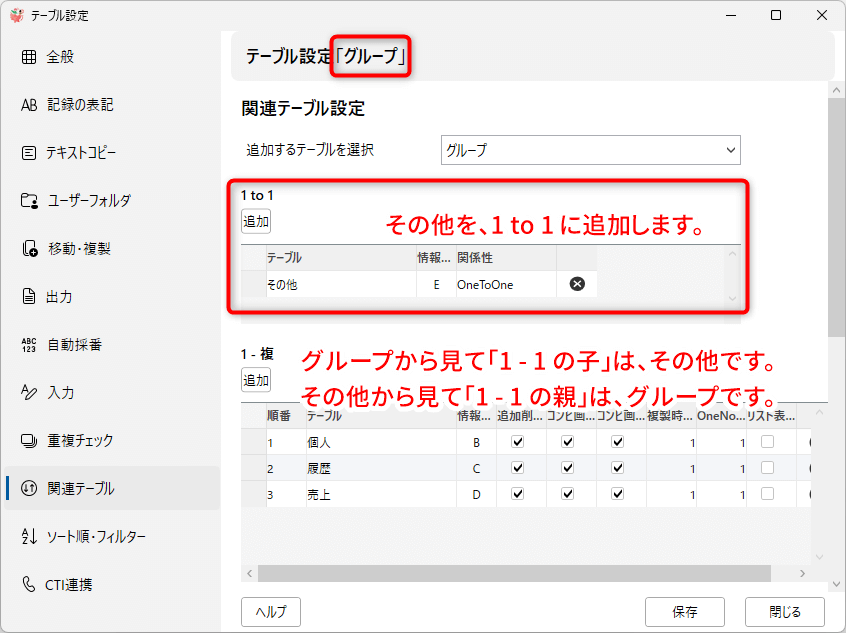Screen dimensions: 846x633
Task: Click 追加 button under 1 to 1
Action: [x=256, y=221]
